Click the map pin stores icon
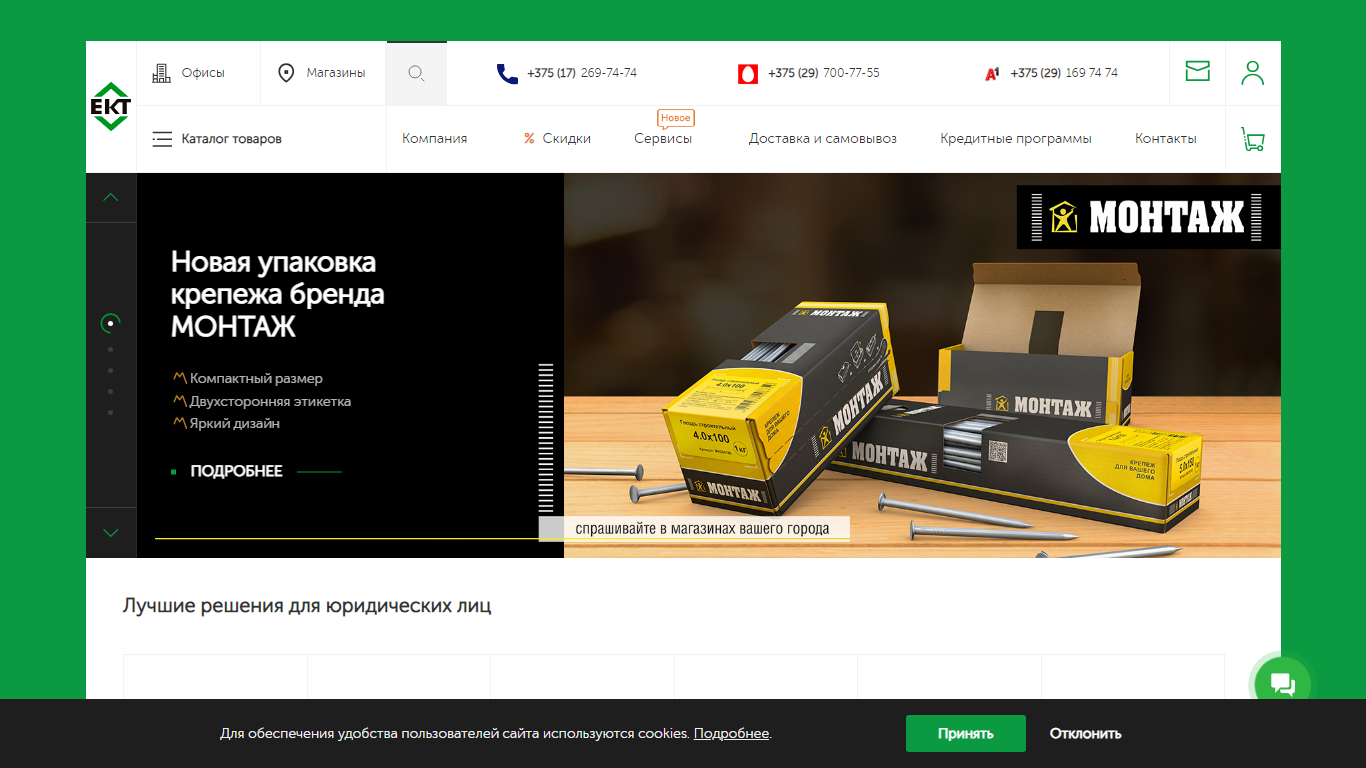This screenshot has width=1366, height=768. [286, 73]
